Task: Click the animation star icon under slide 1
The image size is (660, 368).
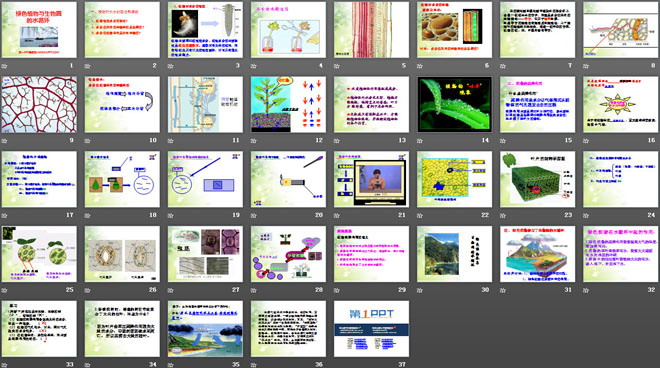Action: coord(5,66)
